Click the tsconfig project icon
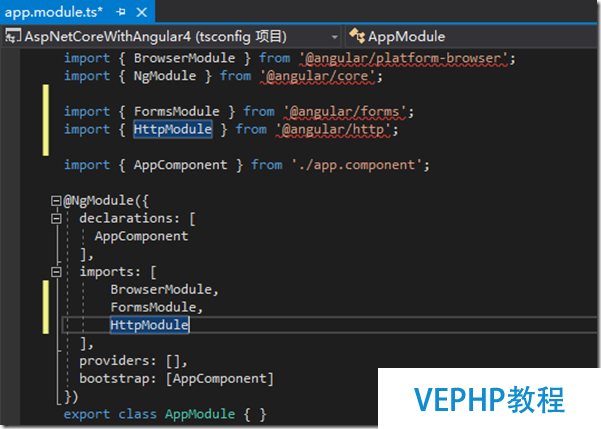This screenshot has width=601, height=429. 12,36
